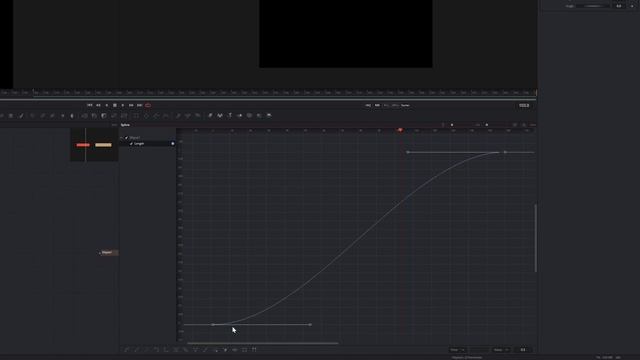This screenshot has height=360, width=640.
Task: Toggle the APrx auto proxy option
Action: pyautogui.click(x=395, y=105)
